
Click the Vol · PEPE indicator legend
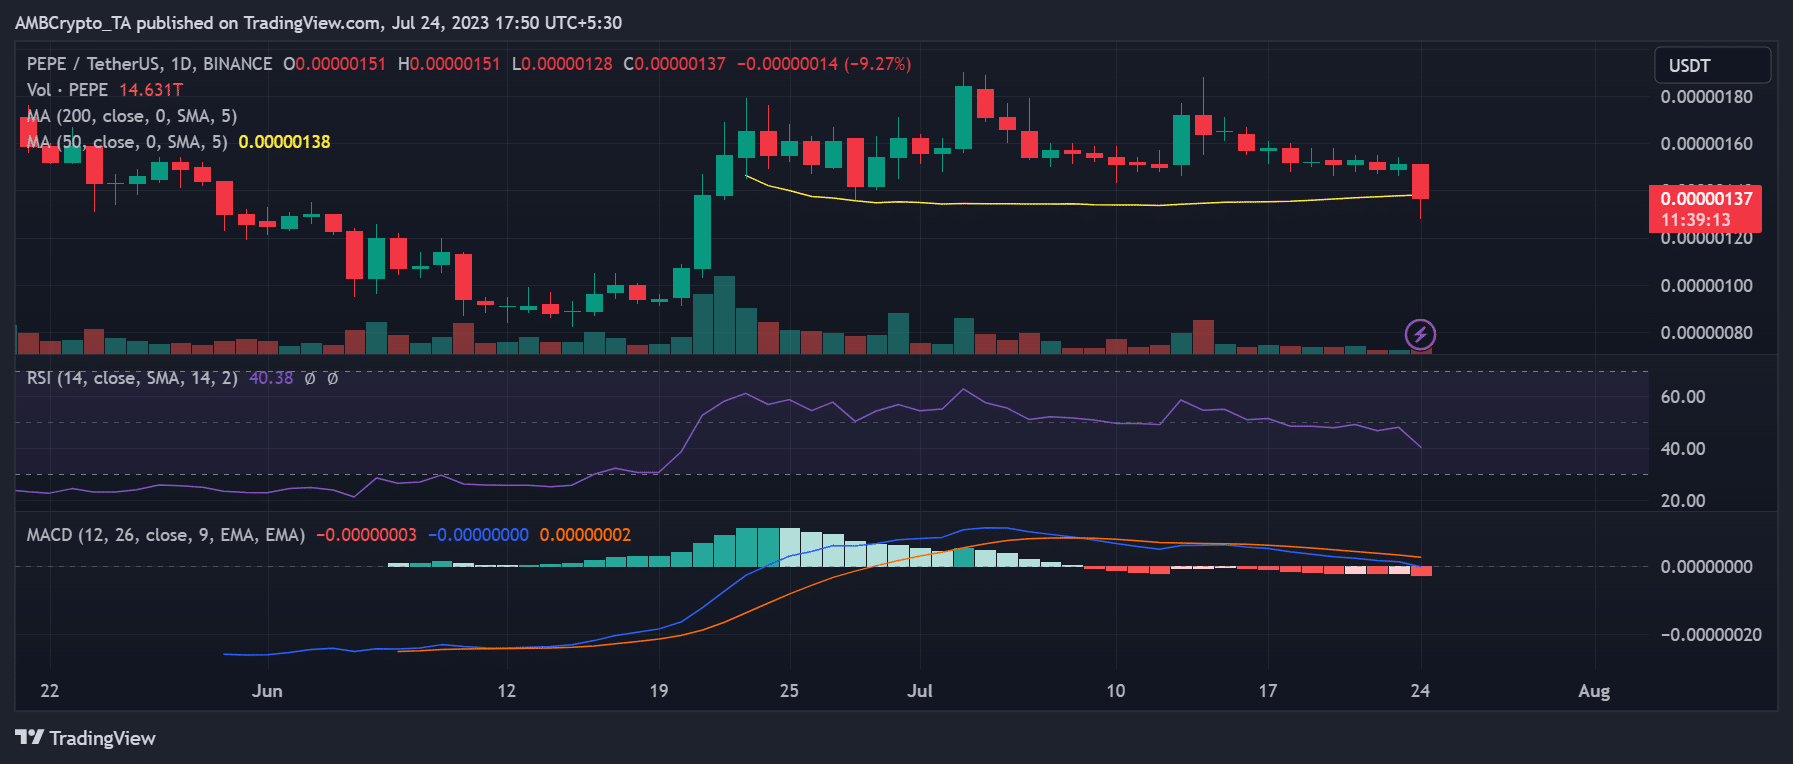(67, 90)
